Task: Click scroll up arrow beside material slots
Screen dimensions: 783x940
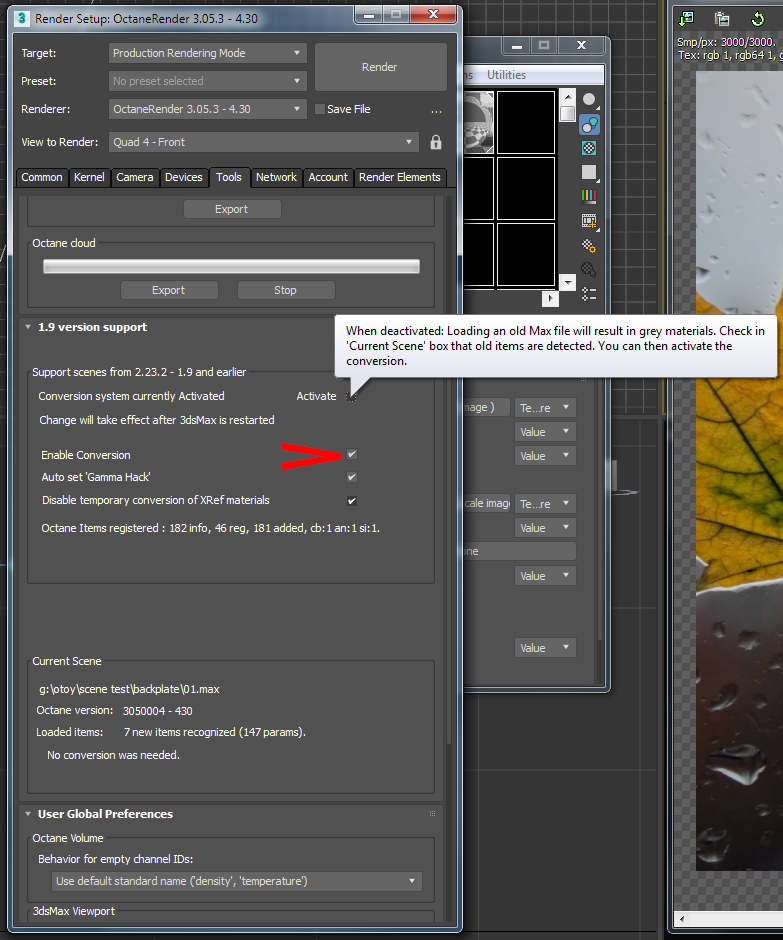Action: click(567, 96)
